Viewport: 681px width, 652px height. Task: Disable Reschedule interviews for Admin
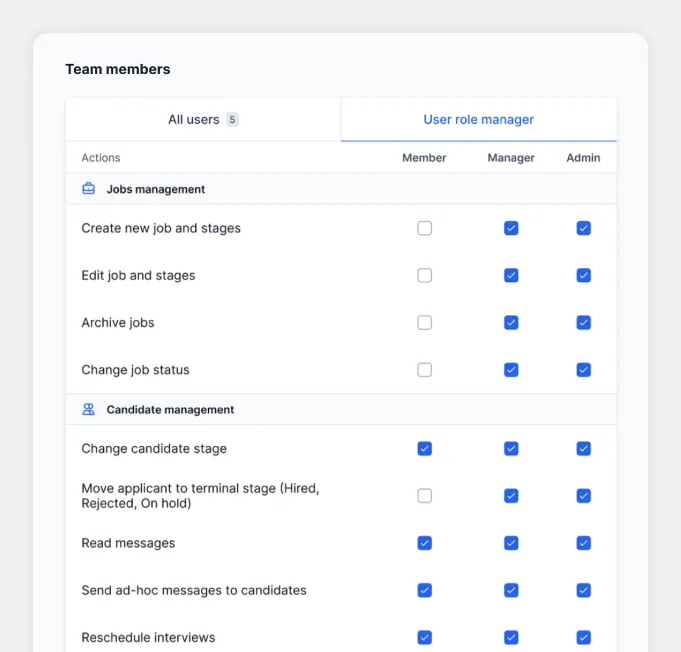pyautogui.click(x=584, y=637)
